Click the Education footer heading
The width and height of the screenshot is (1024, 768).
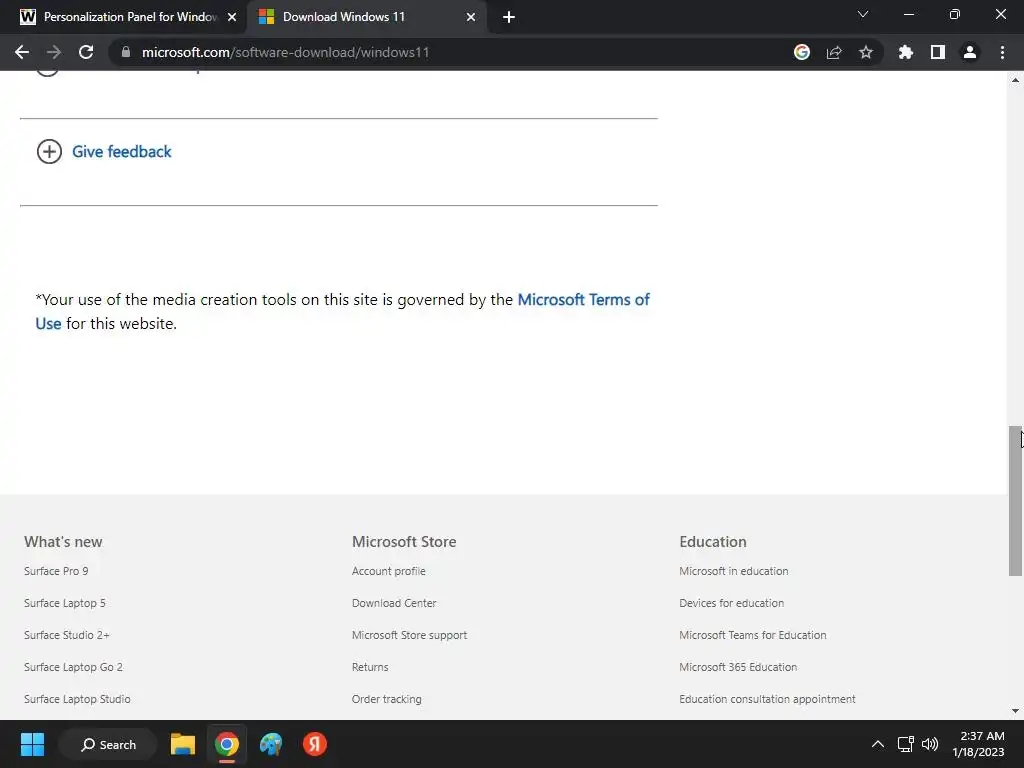pyautogui.click(x=712, y=541)
